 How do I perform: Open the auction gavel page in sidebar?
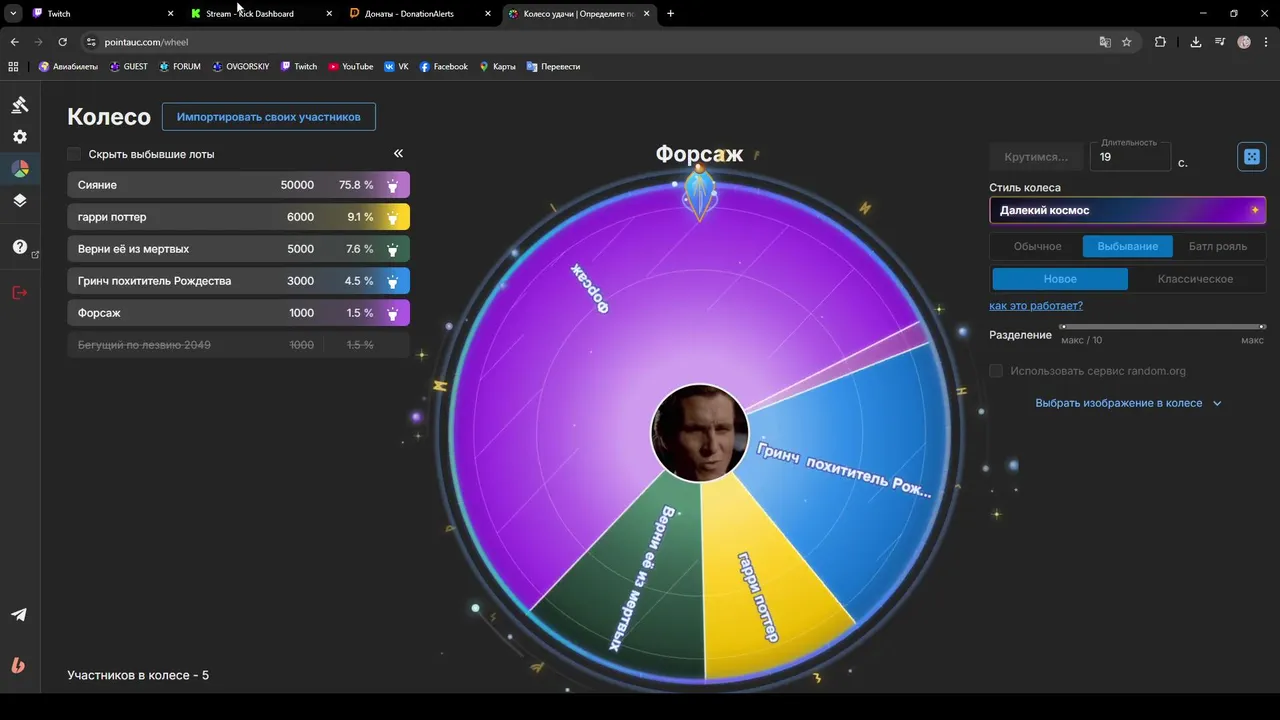coord(20,105)
